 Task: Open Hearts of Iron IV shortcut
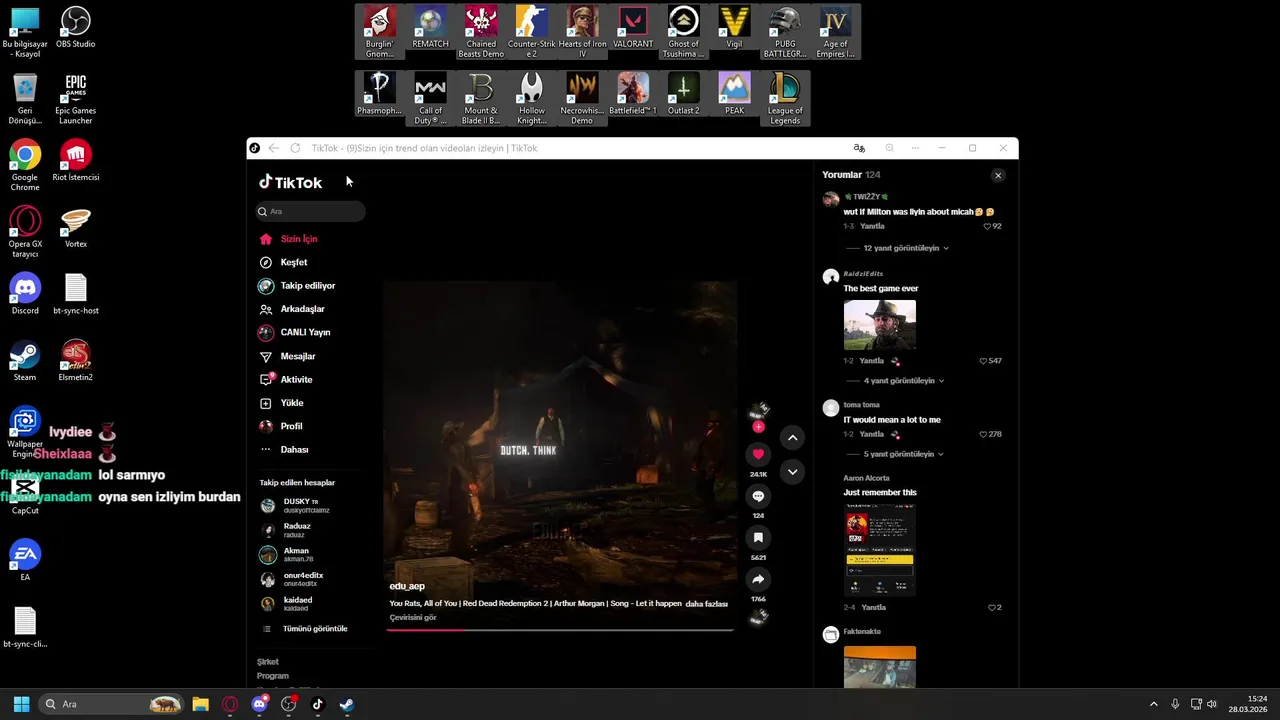pyautogui.click(x=583, y=33)
